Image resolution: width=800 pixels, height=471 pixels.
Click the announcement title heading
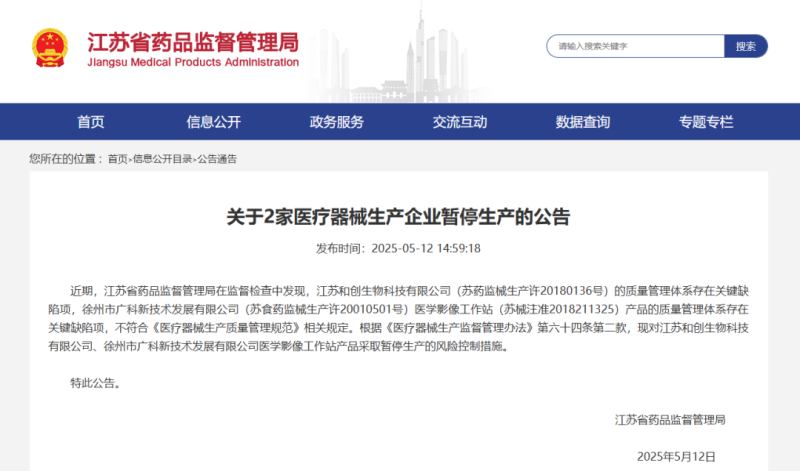click(399, 216)
